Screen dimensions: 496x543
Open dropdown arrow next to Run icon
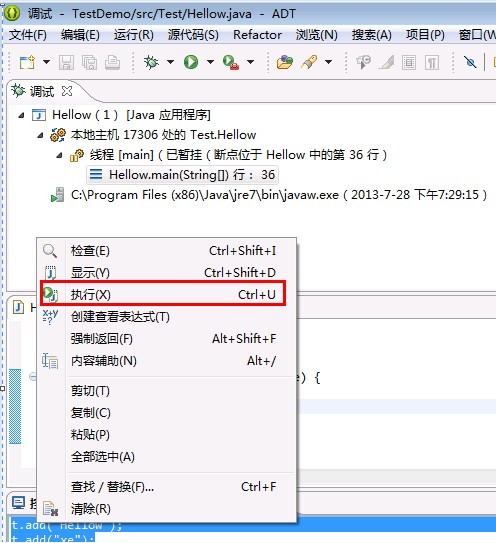210,62
